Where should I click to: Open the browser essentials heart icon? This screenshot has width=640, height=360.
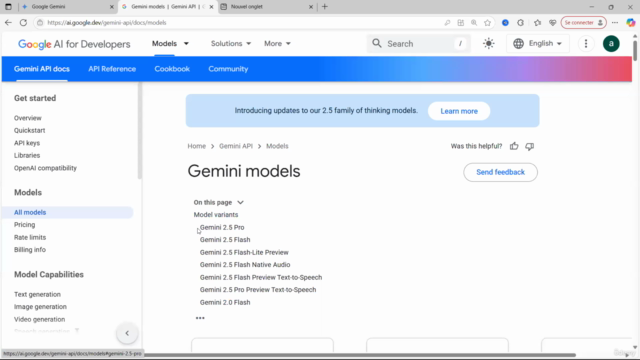tap(553, 23)
